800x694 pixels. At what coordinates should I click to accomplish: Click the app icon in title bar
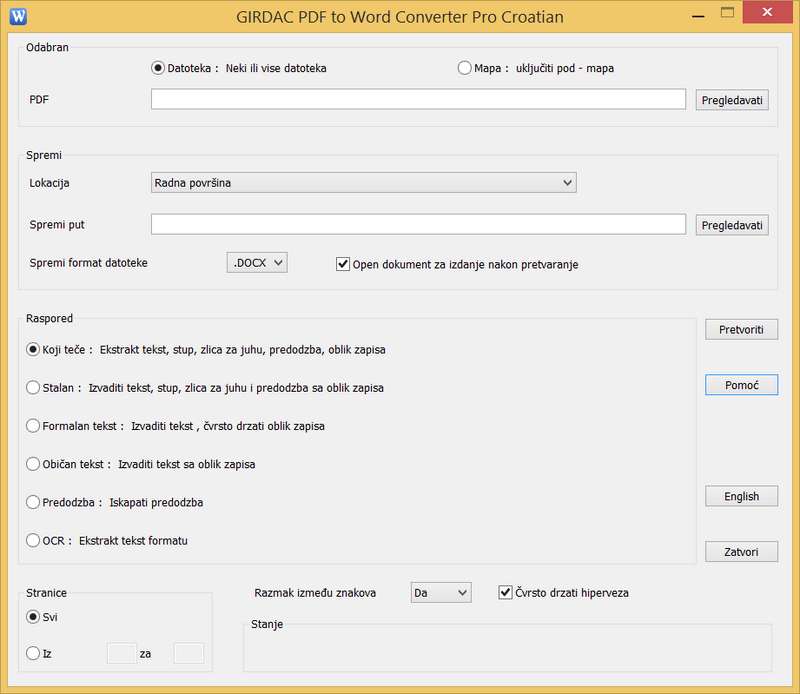tap(18, 16)
